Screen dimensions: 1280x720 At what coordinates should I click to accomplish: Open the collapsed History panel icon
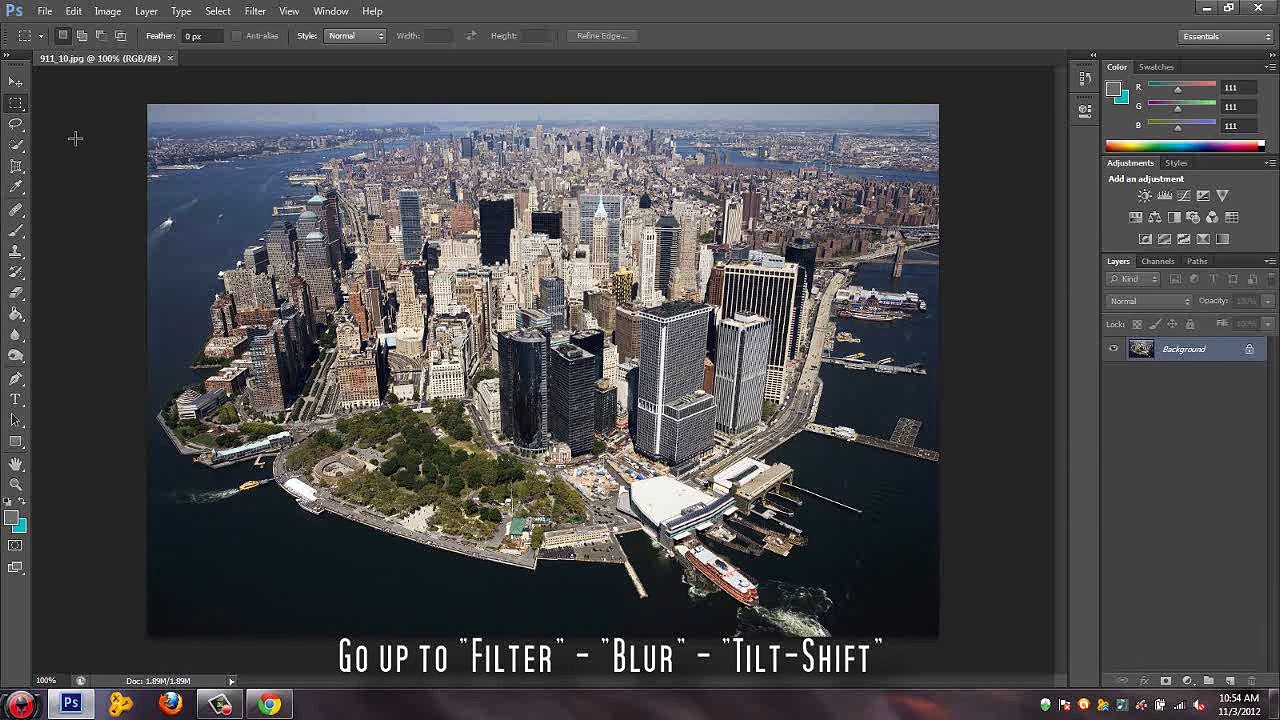click(x=1085, y=80)
